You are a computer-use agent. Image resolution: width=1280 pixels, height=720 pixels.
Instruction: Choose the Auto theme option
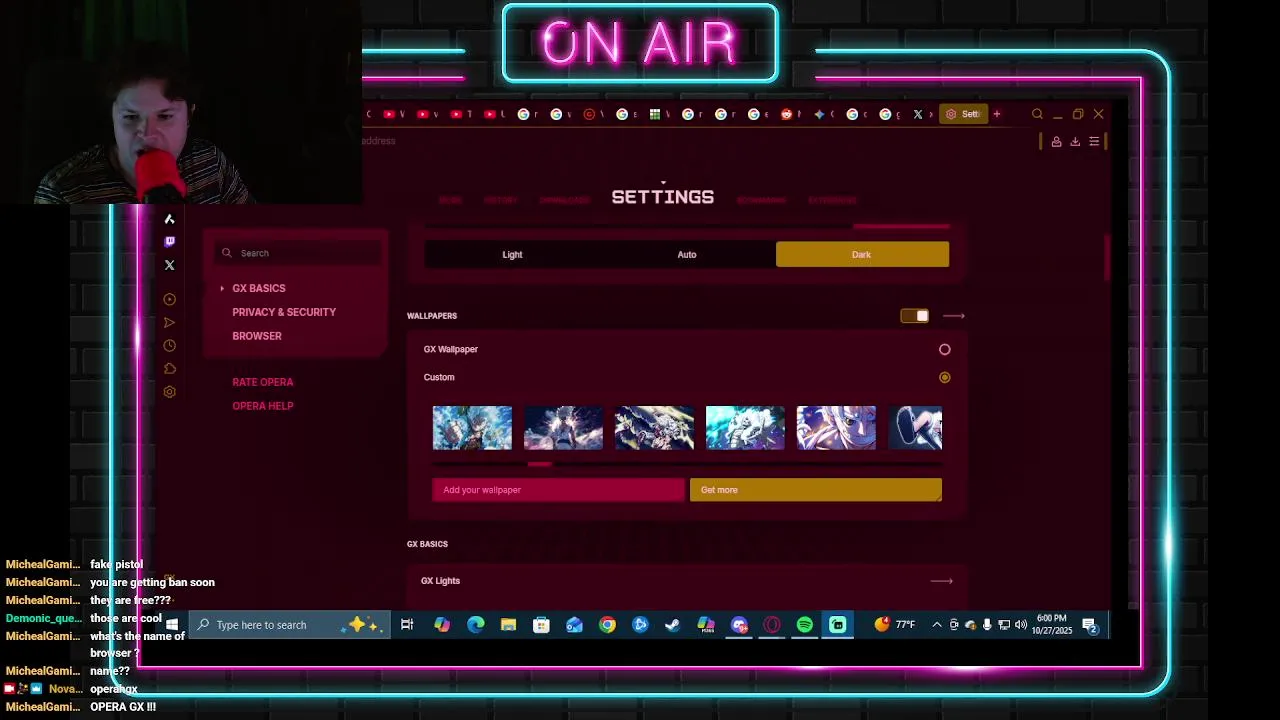pyautogui.click(x=687, y=254)
